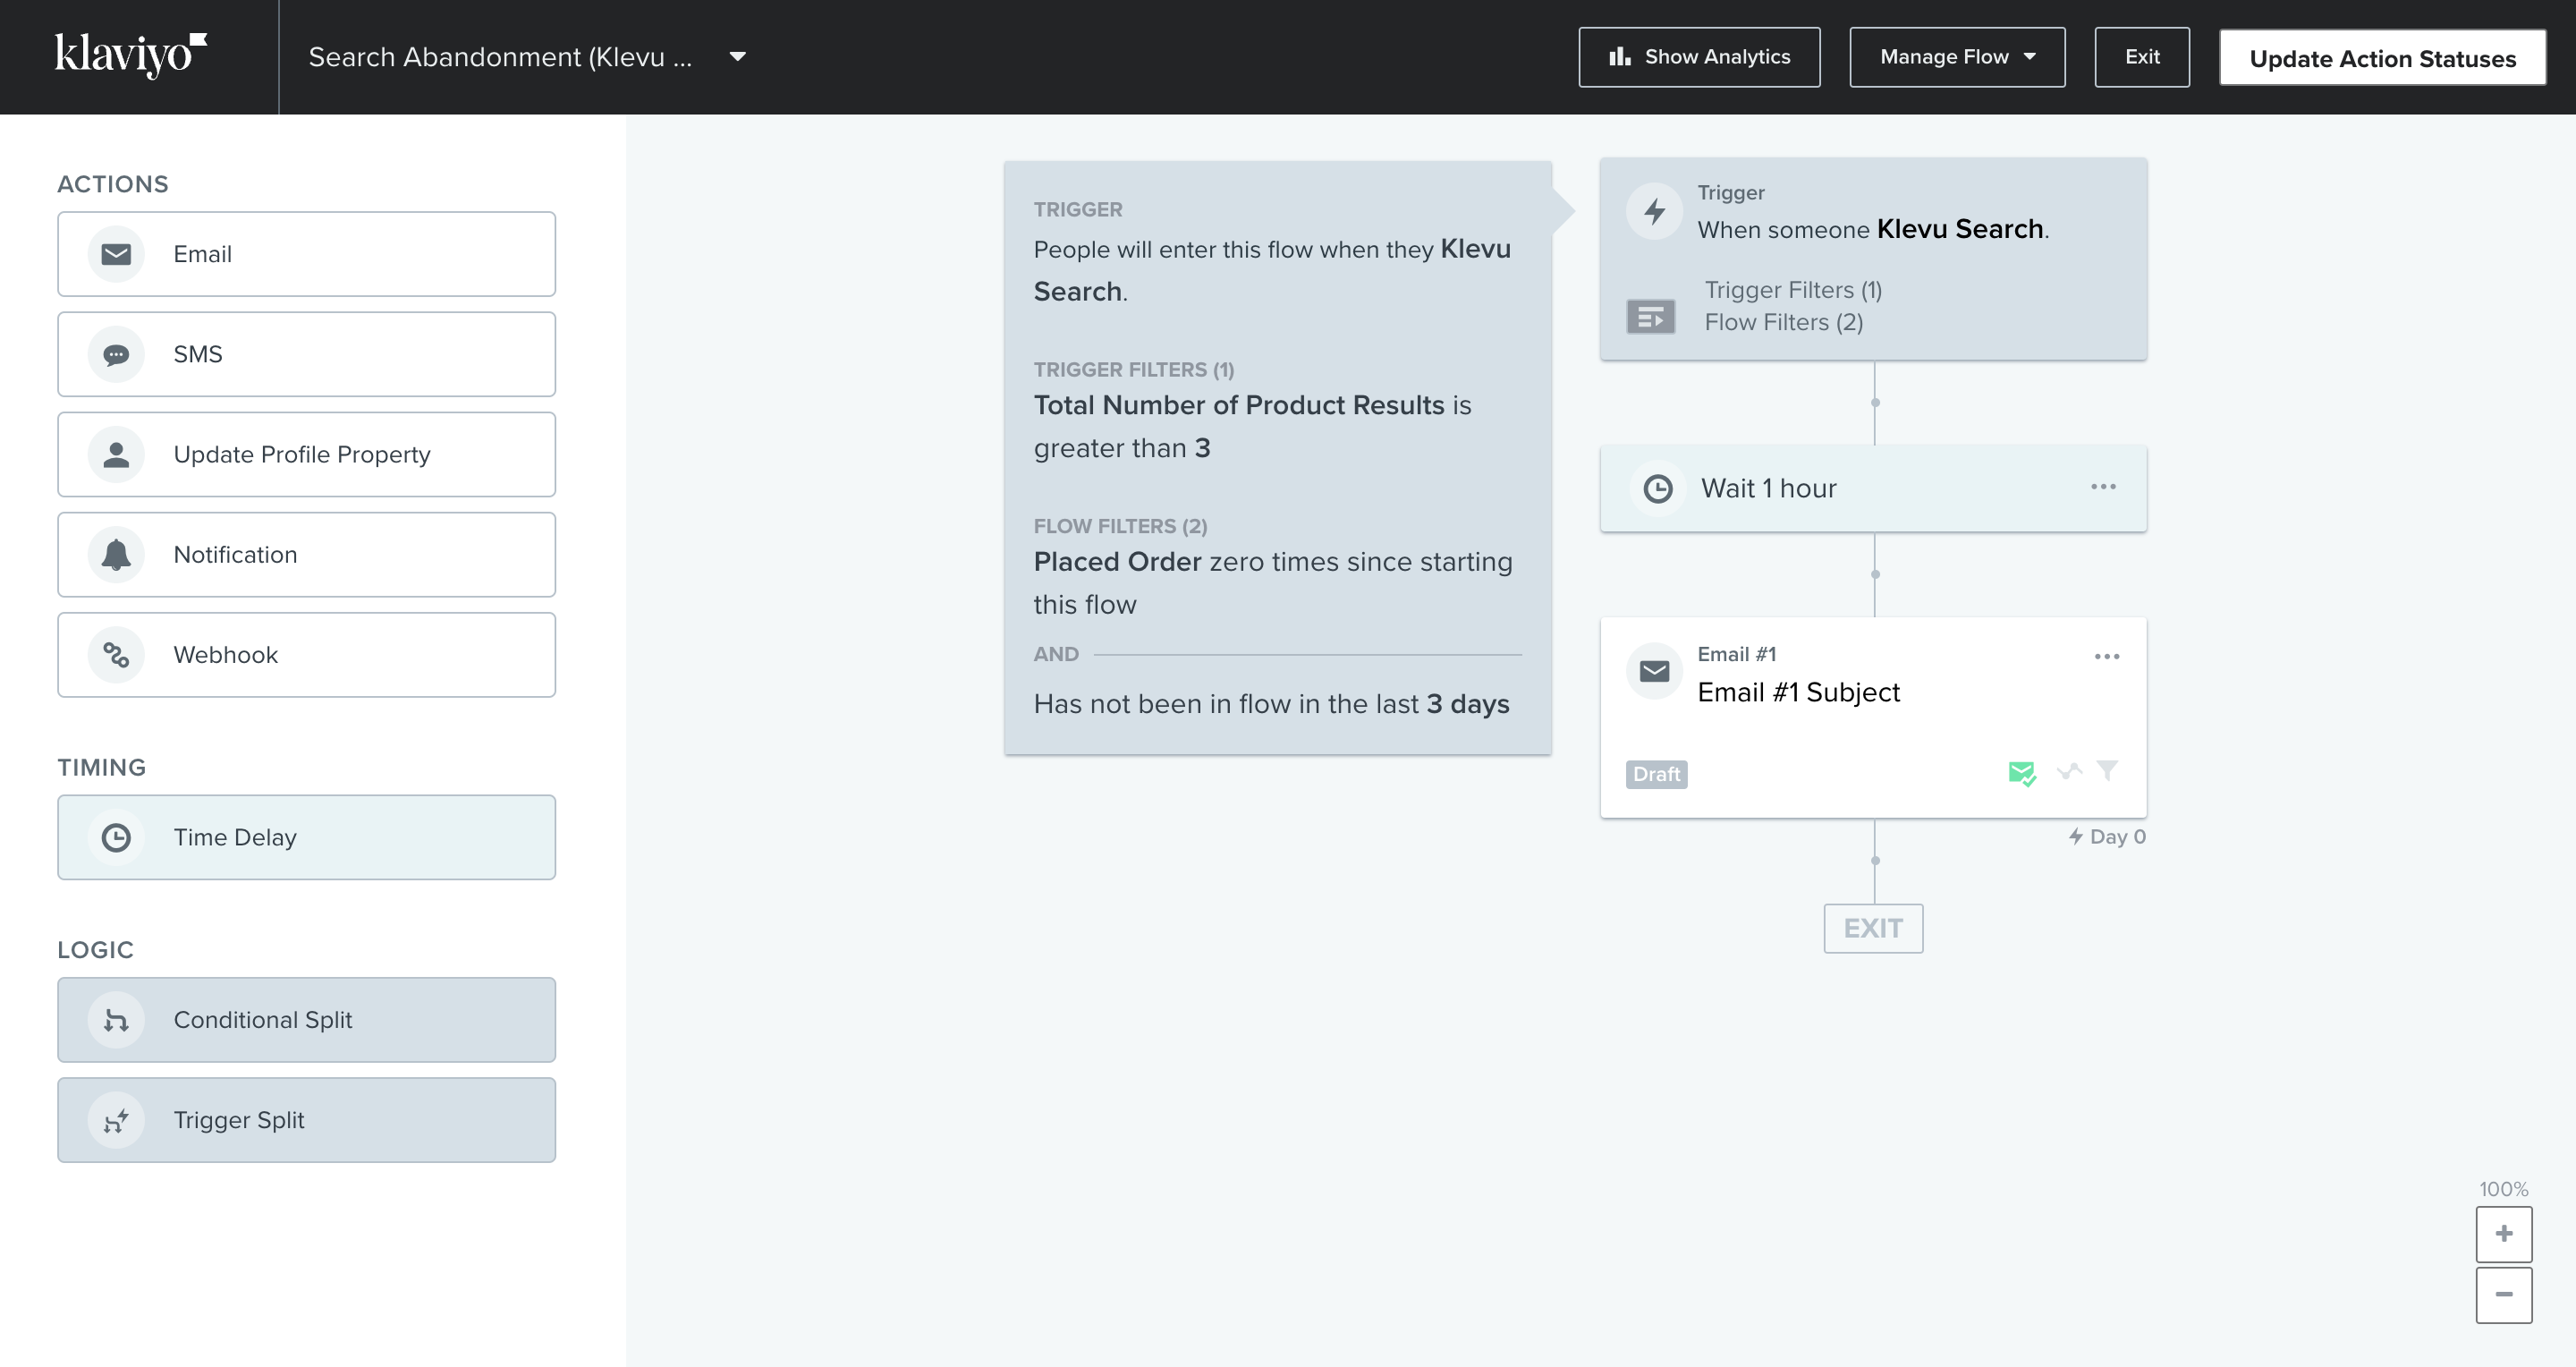Select the Notification action label

235,554
